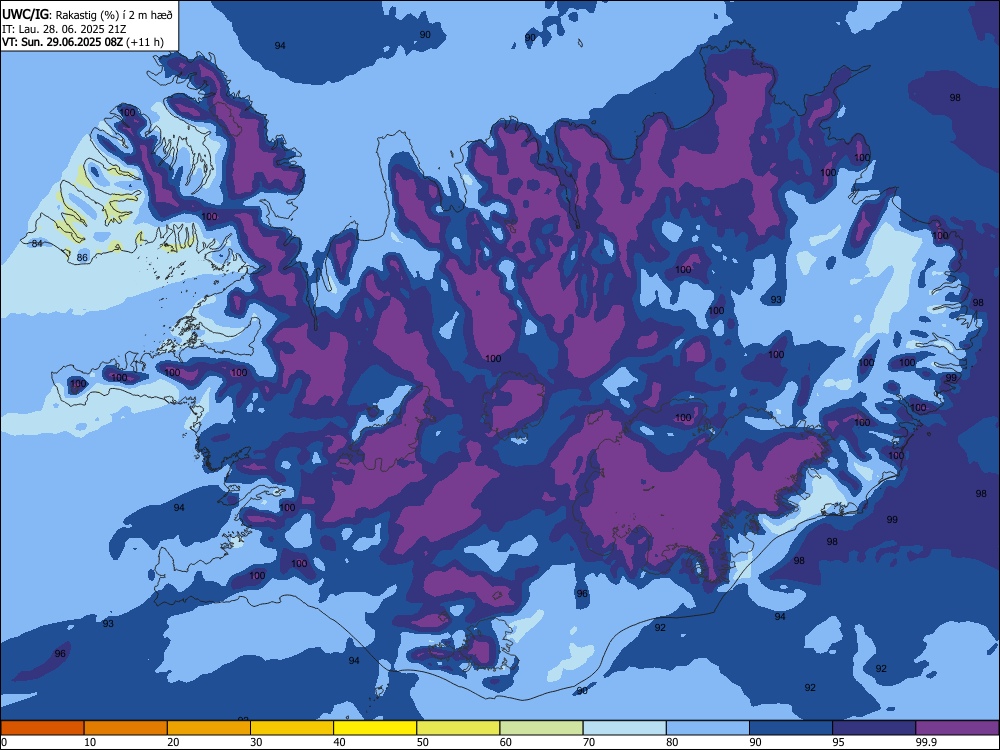This screenshot has width=1000, height=750.
Task: Click the legend tick label '70'
Action: click(589, 742)
